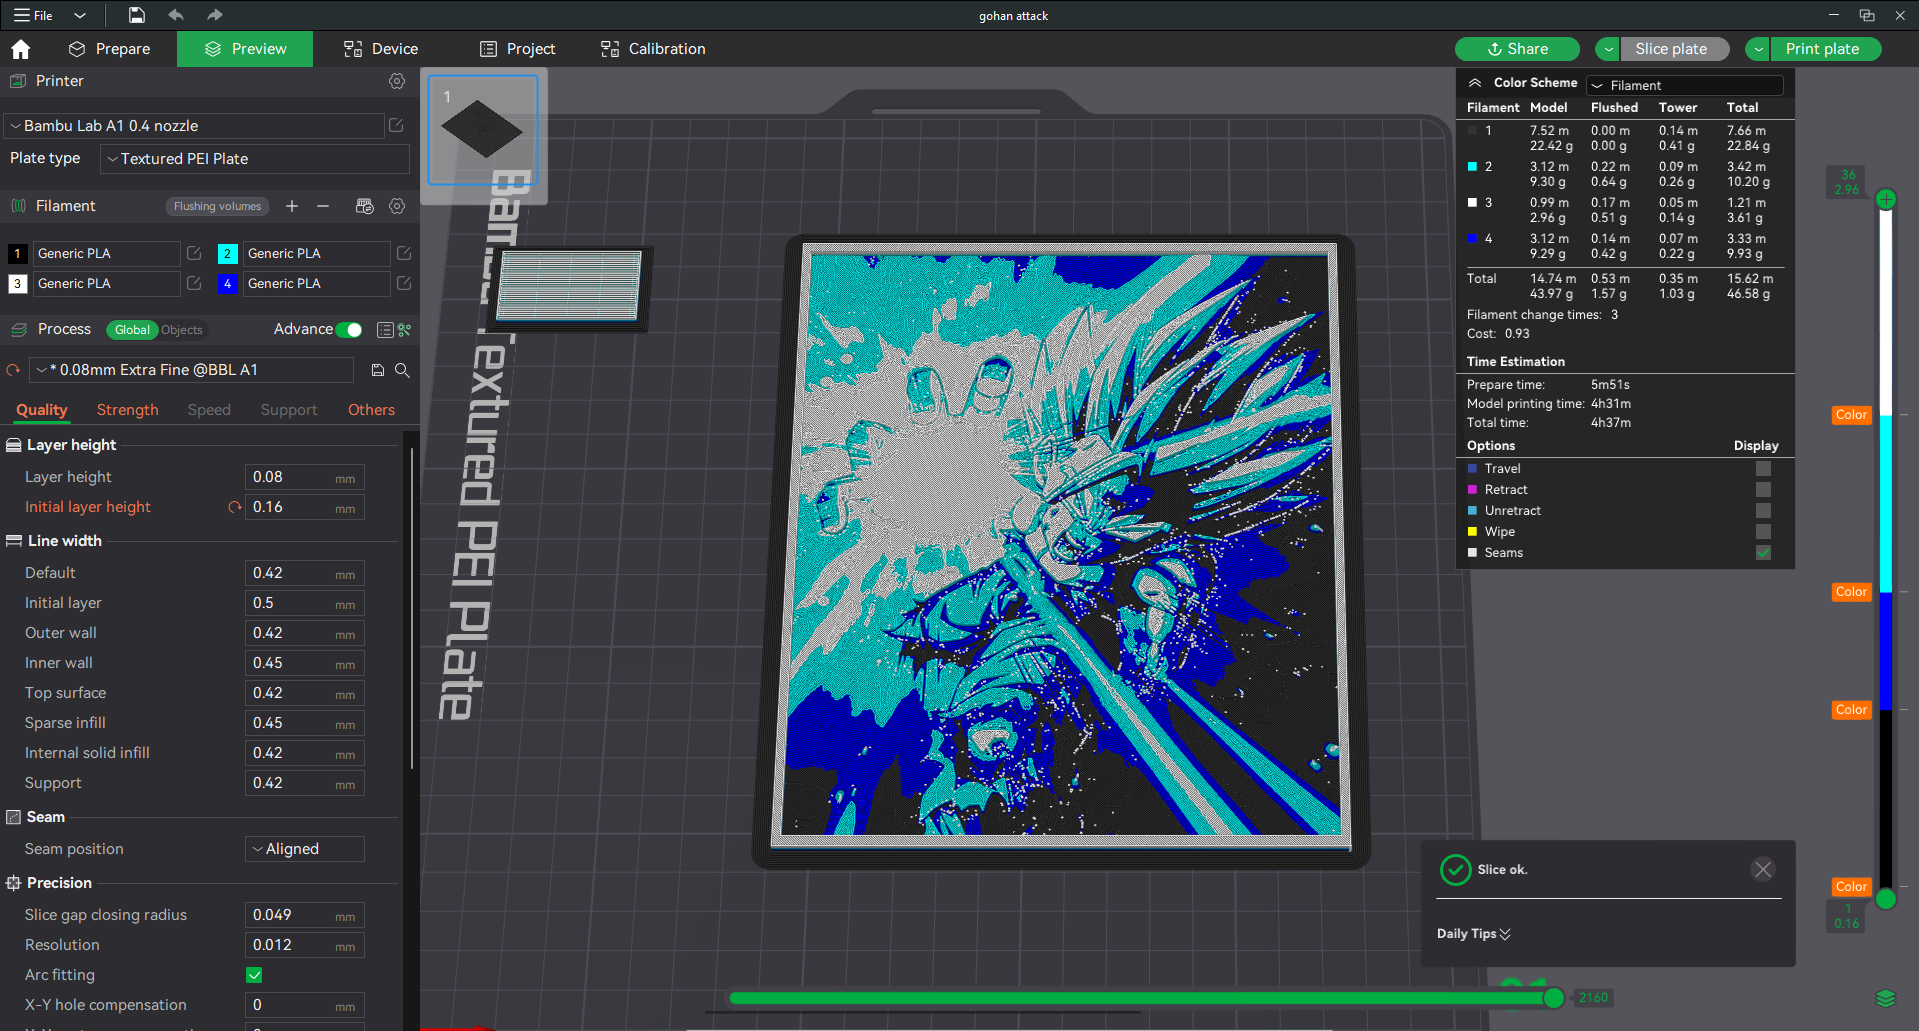Viewport: 1919px width, 1031px height.
Task: Undo the last action
Action: click(176, 15)
